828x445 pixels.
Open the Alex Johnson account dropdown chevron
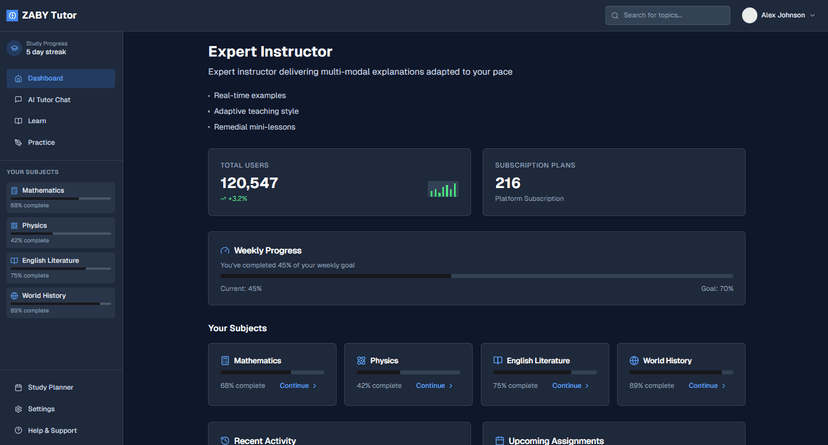pyautogui.click(x=812, y=15)
